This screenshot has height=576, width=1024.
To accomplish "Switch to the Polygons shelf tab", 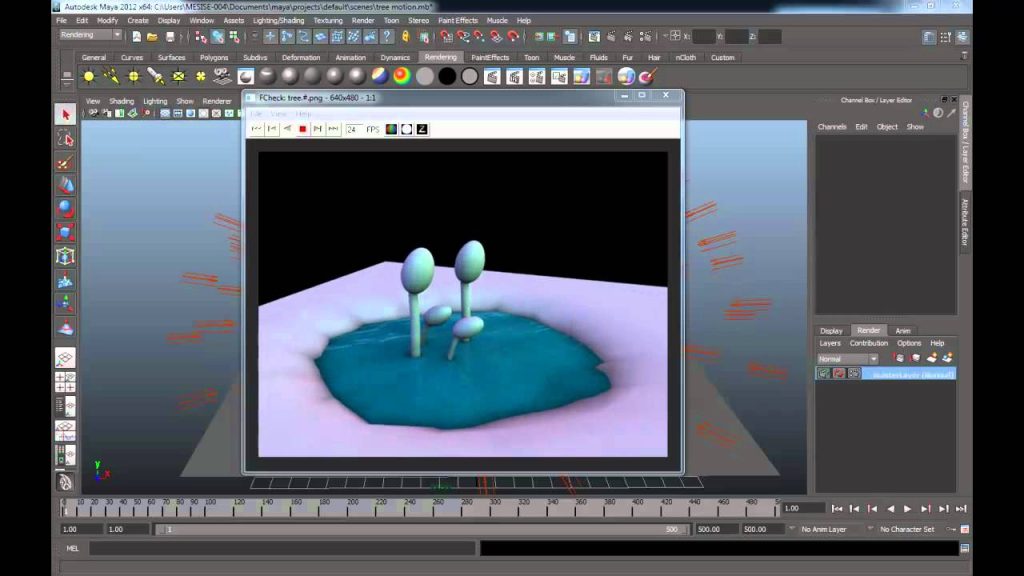I will coord(214,57).
